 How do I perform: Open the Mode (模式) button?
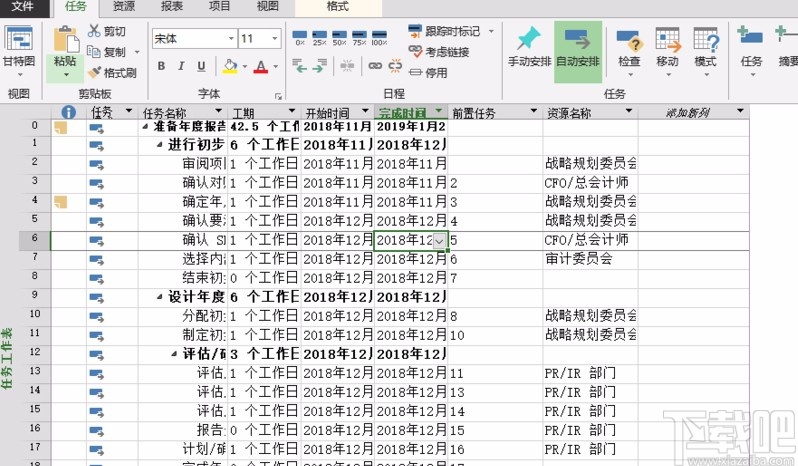tap(705, 51)
